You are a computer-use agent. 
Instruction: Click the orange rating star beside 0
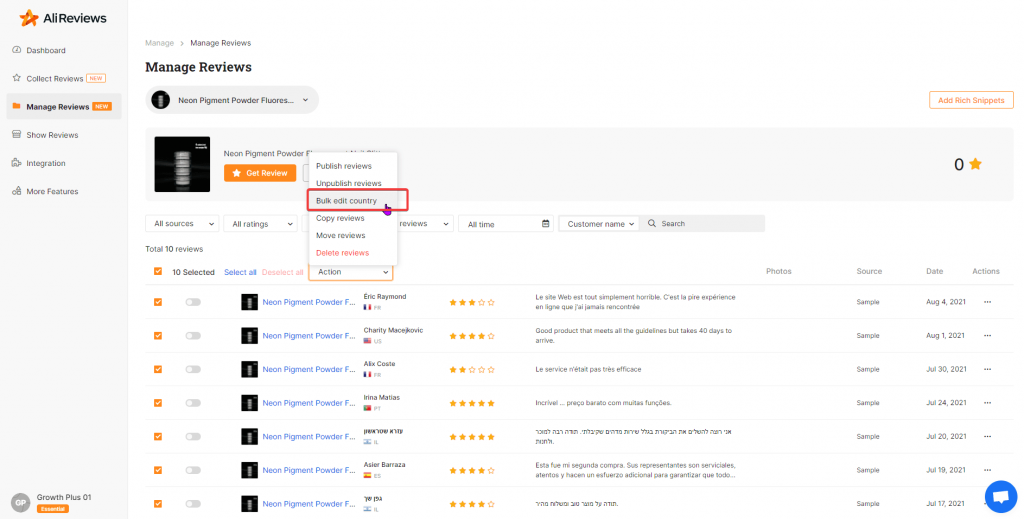(975, 164)
